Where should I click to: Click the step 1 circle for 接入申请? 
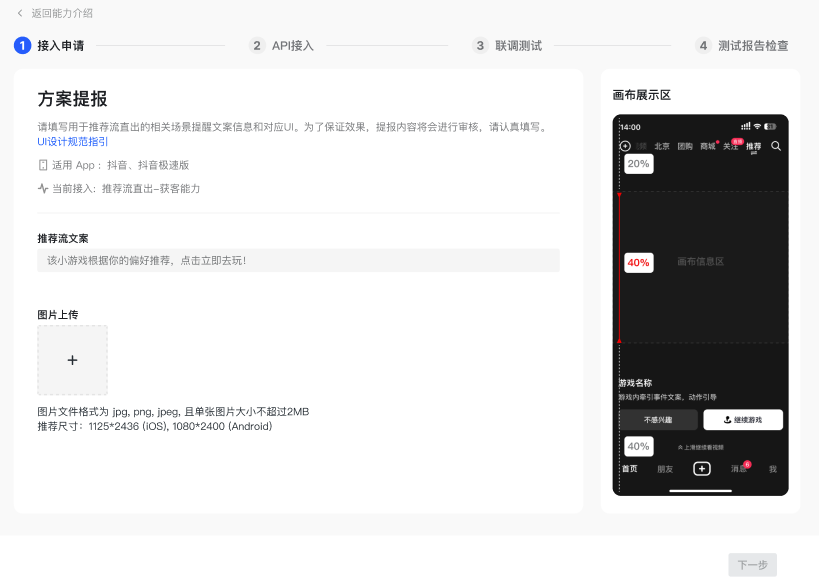click(22, 45)
